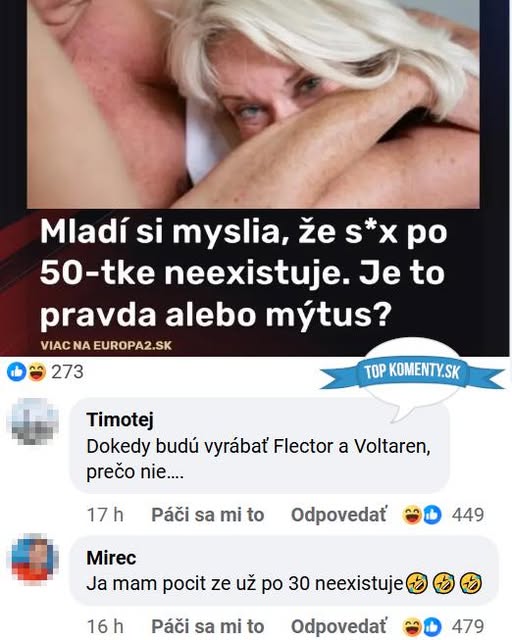This screenshot has height=640, width=512.
Task: Open Mirec's profile name
Action: 111,558
